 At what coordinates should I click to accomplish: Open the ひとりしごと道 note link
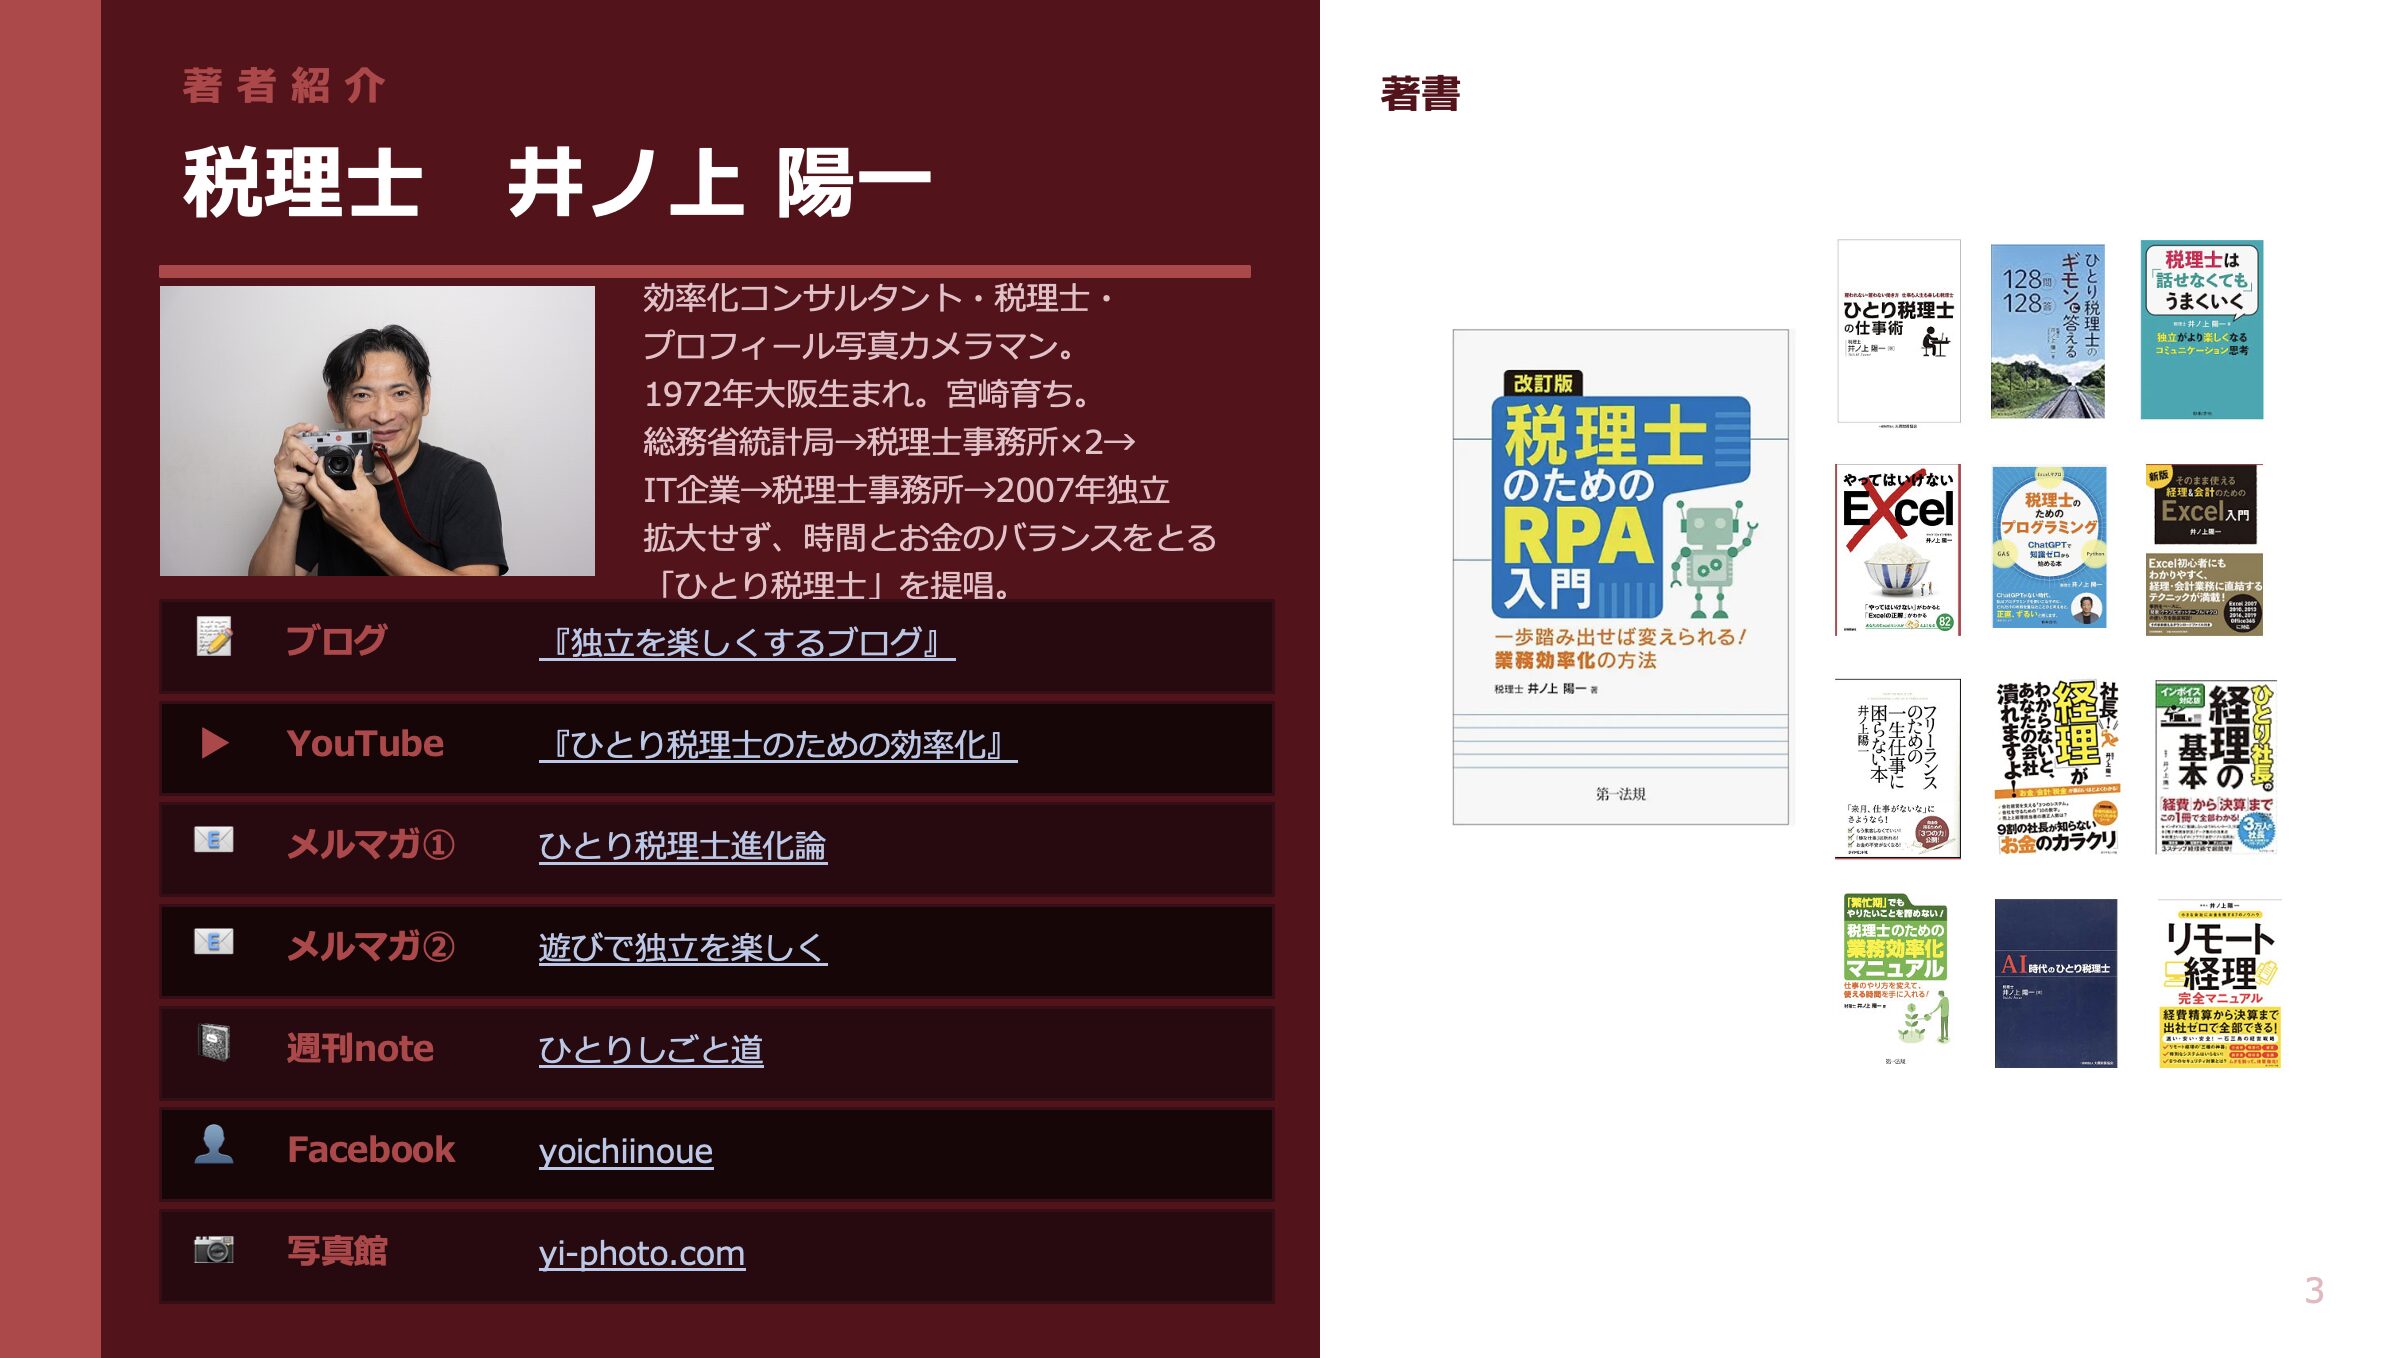pos(650,1050)
